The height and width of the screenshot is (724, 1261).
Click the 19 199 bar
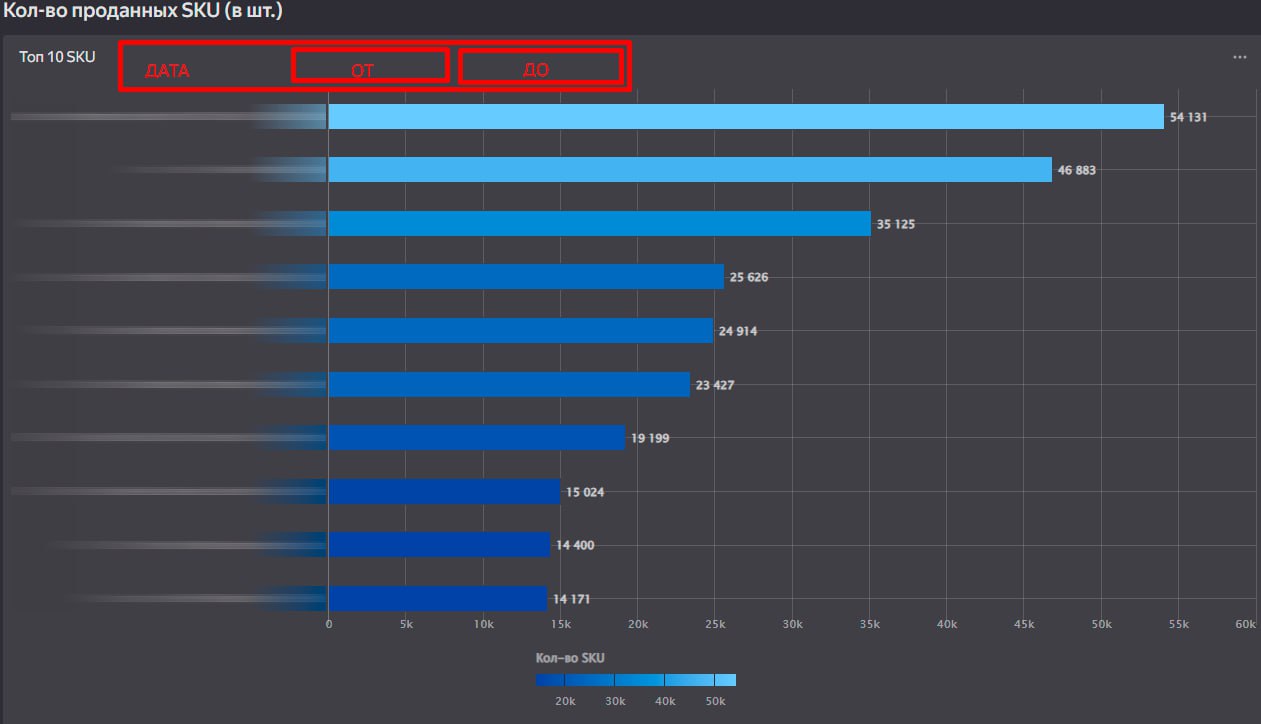coord(477,438)
